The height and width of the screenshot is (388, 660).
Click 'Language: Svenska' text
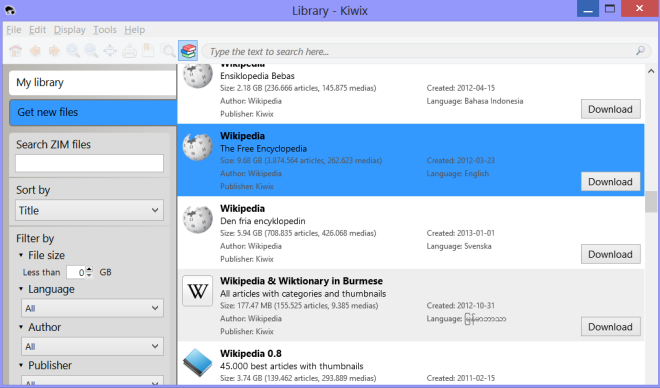click(459, 246)
